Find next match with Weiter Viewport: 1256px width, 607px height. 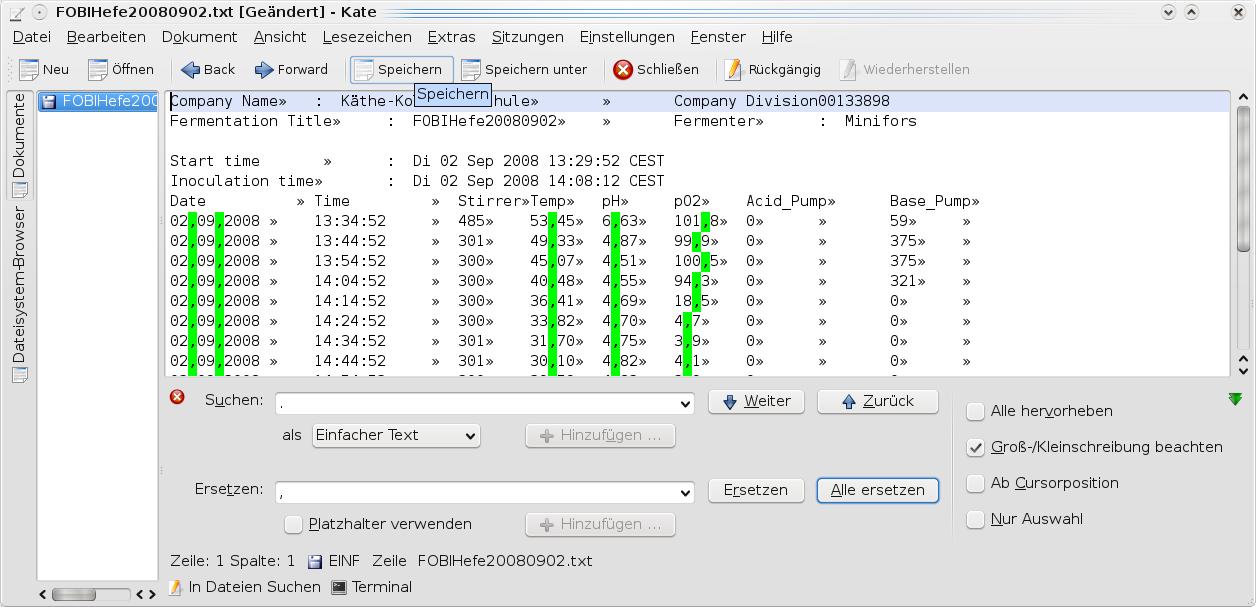757,401
